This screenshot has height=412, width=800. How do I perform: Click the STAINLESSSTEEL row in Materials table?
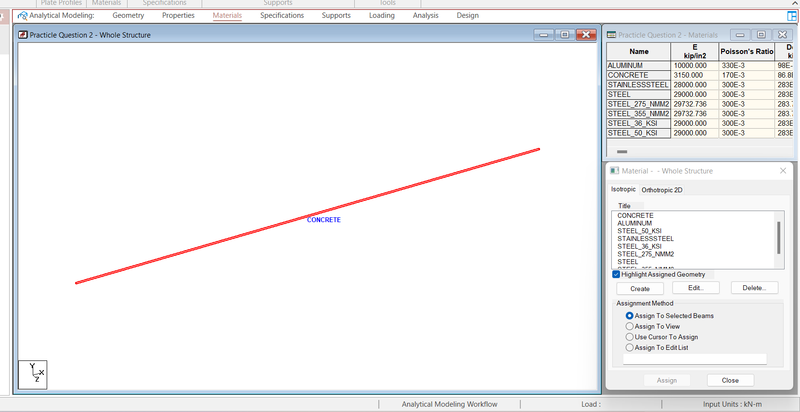638,85
